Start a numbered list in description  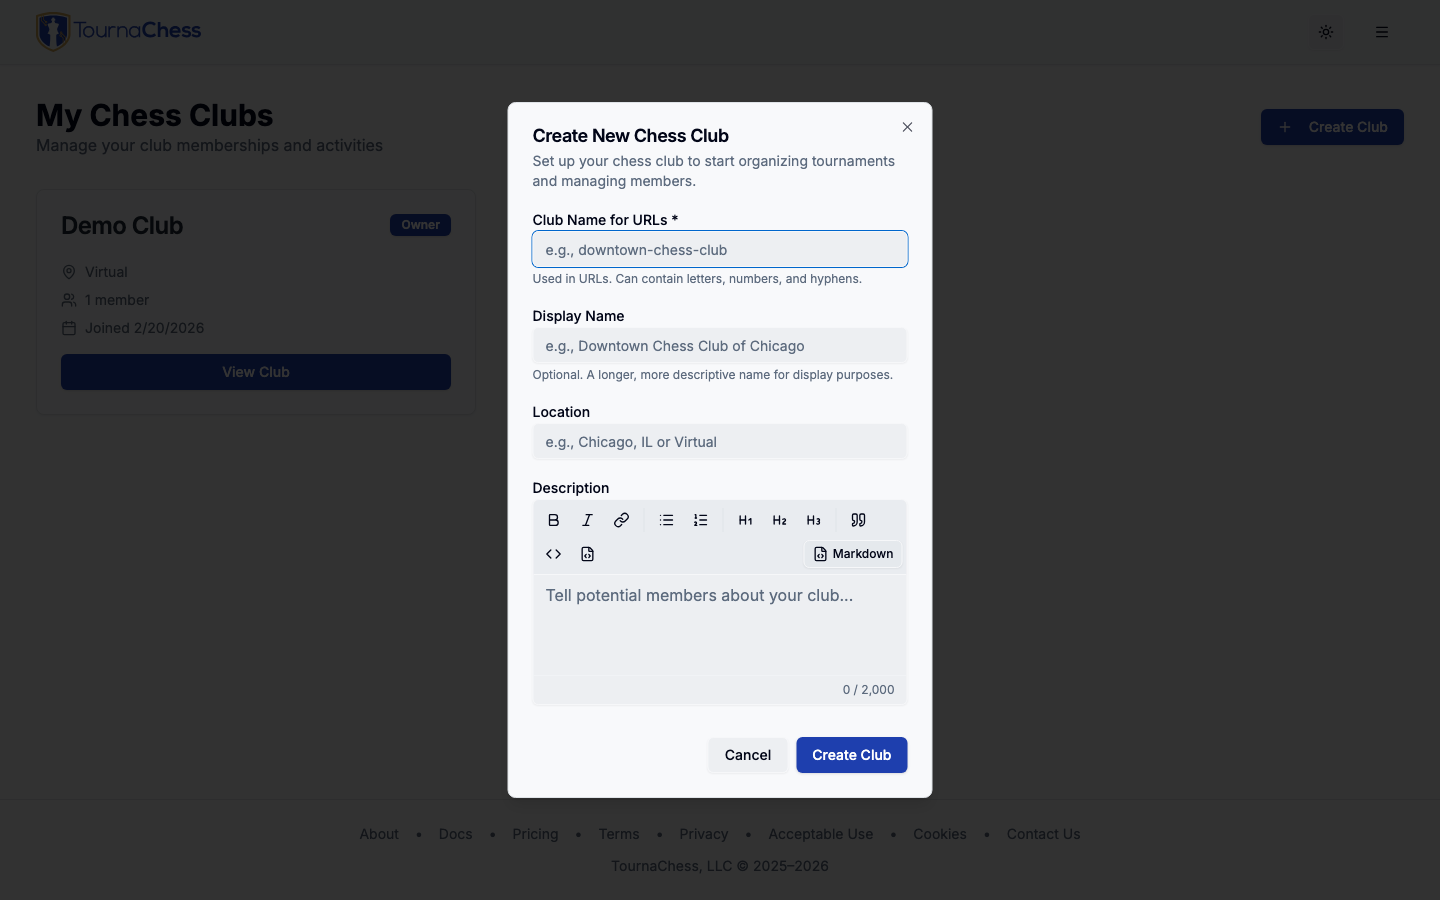pyautogui.click(x=701, y=520)
